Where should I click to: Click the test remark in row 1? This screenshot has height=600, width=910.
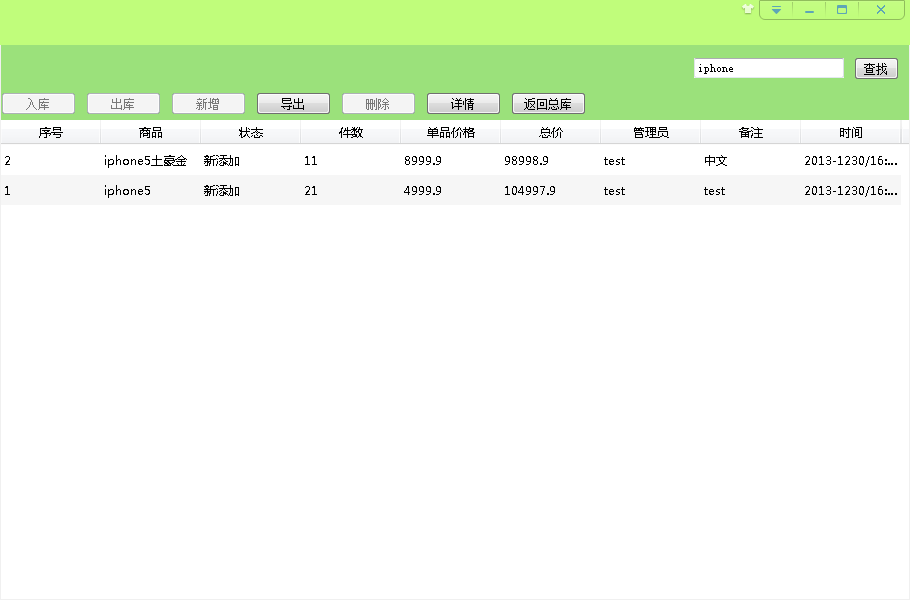(714, 191)
